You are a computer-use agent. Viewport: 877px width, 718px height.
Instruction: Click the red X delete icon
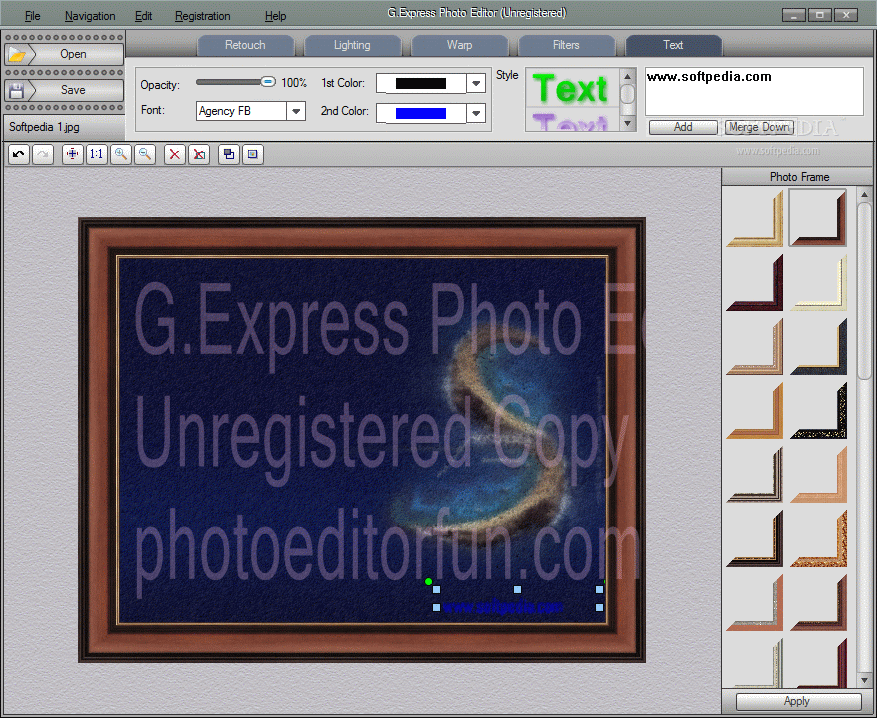(175, 154)
